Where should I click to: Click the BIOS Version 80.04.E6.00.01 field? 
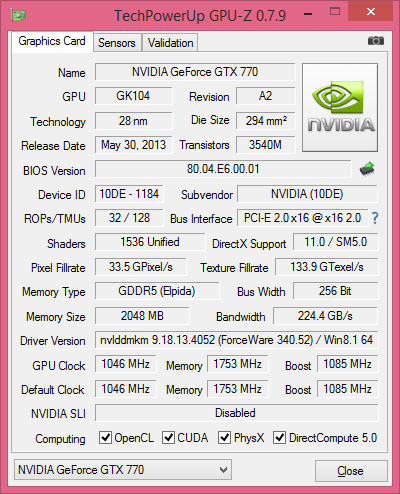(223, 169)
